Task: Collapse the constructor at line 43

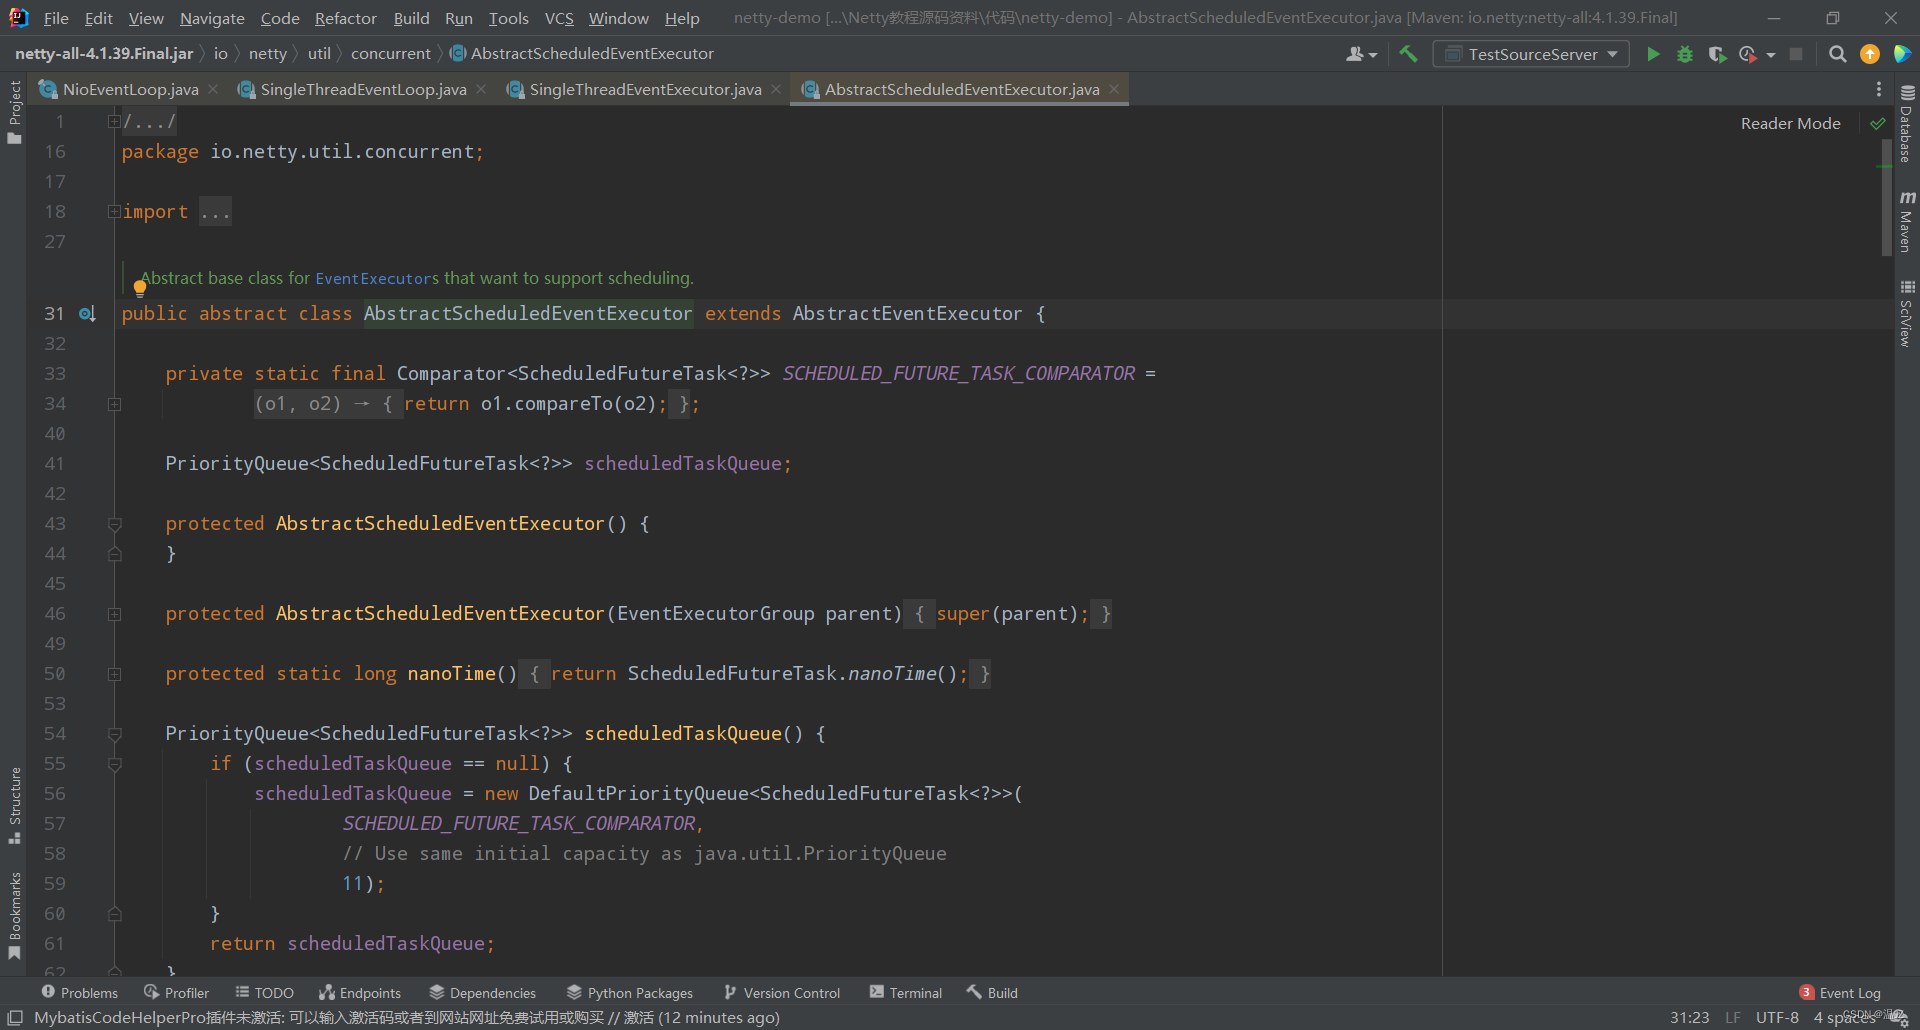Action: pyautogui.click(x=114, y=524)
